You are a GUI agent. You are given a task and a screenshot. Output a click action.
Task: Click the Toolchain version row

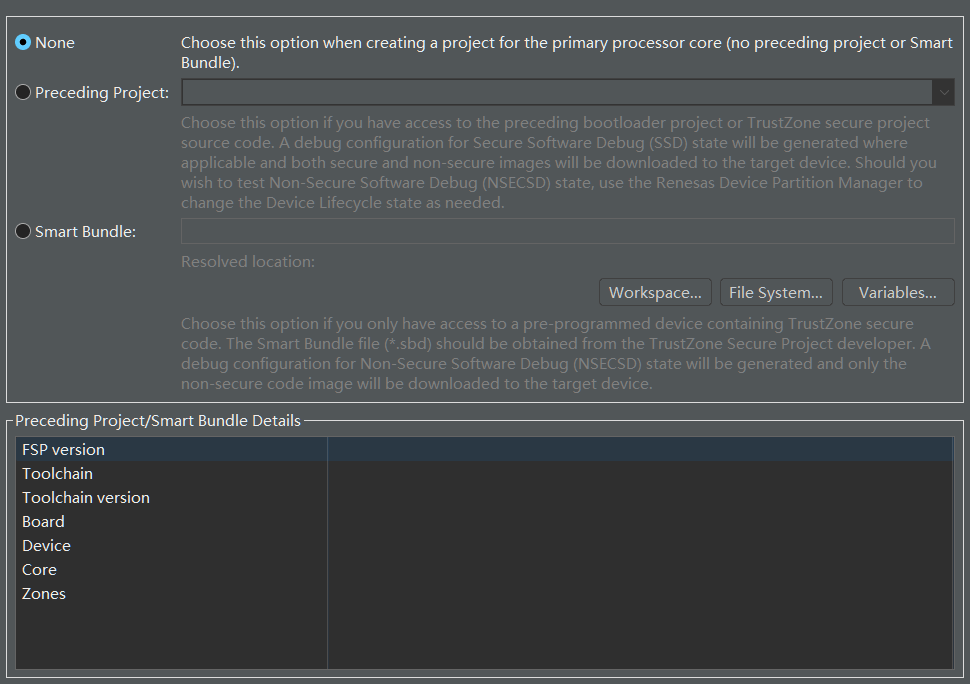click(x=484, y=498)
